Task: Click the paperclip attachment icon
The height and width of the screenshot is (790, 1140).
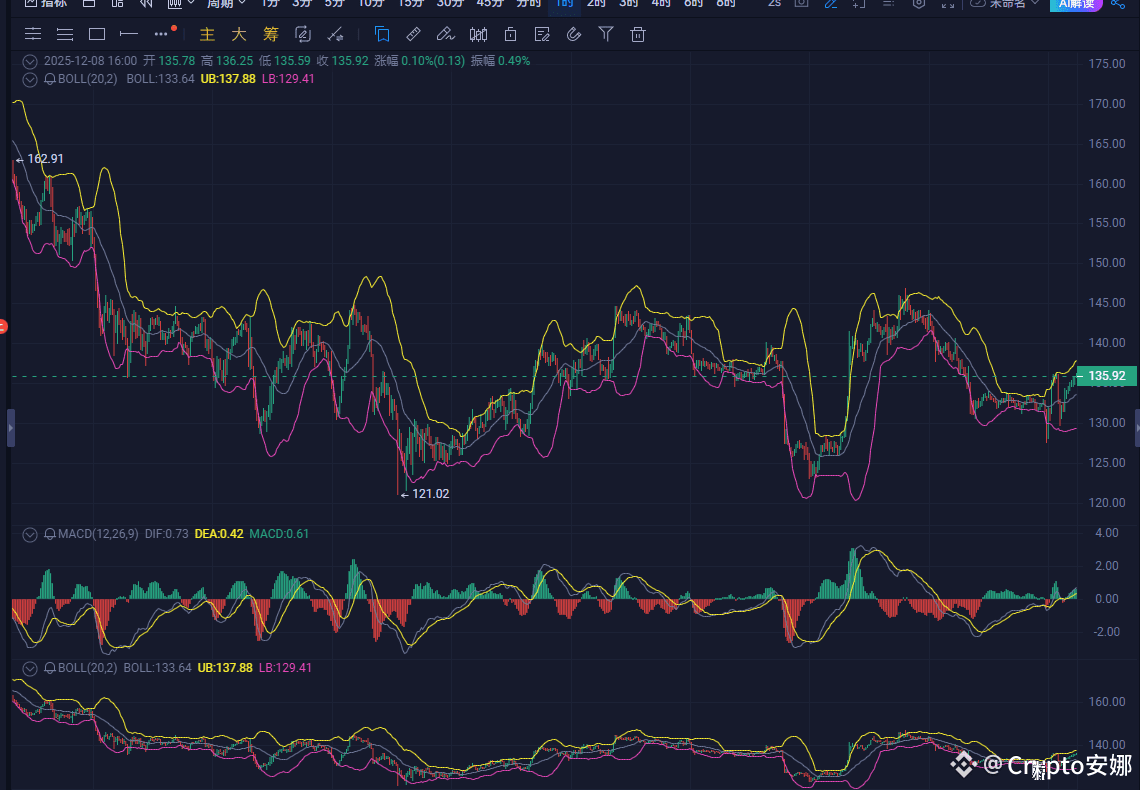Action: [573, 35]
